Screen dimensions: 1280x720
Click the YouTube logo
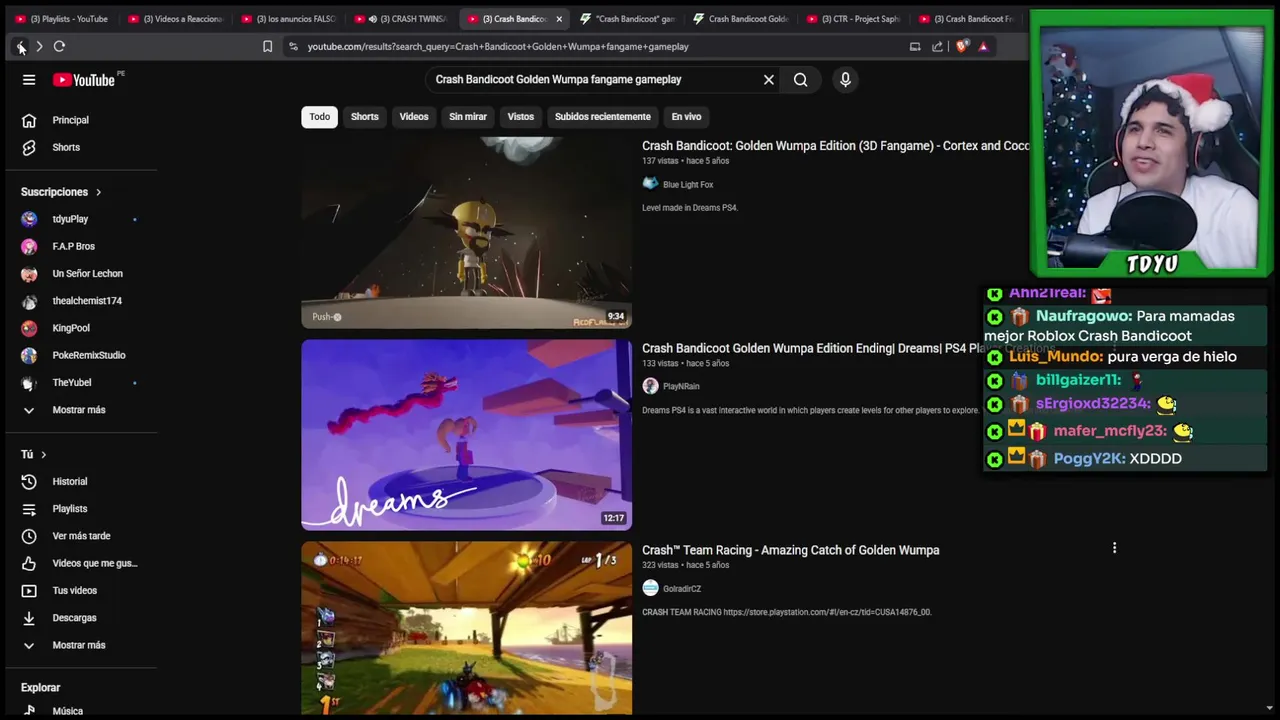[84, 80]
